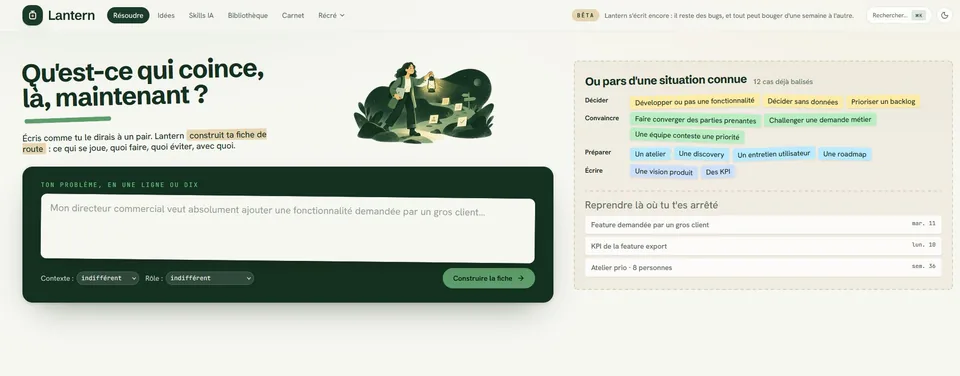The image size is (960, 376).
Task: Click 'TON PROBLÈME, EN UNE LIGNE OU DIX' label
Action: pos(119,185)
